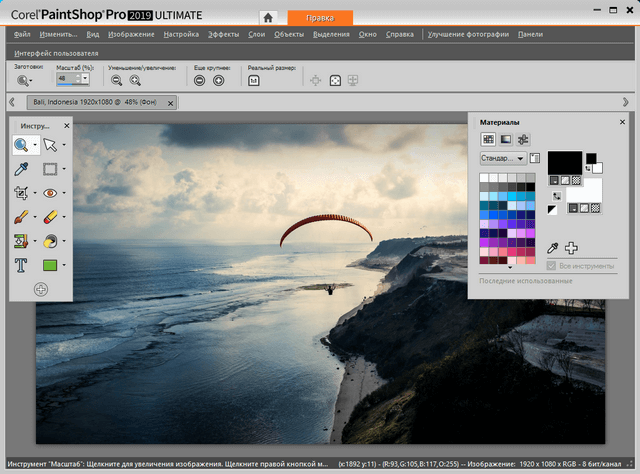This screenshot has width=640, height=474.
Task: Toggle the 'Все инструменты' checkbox
Action: click(551, 265)
